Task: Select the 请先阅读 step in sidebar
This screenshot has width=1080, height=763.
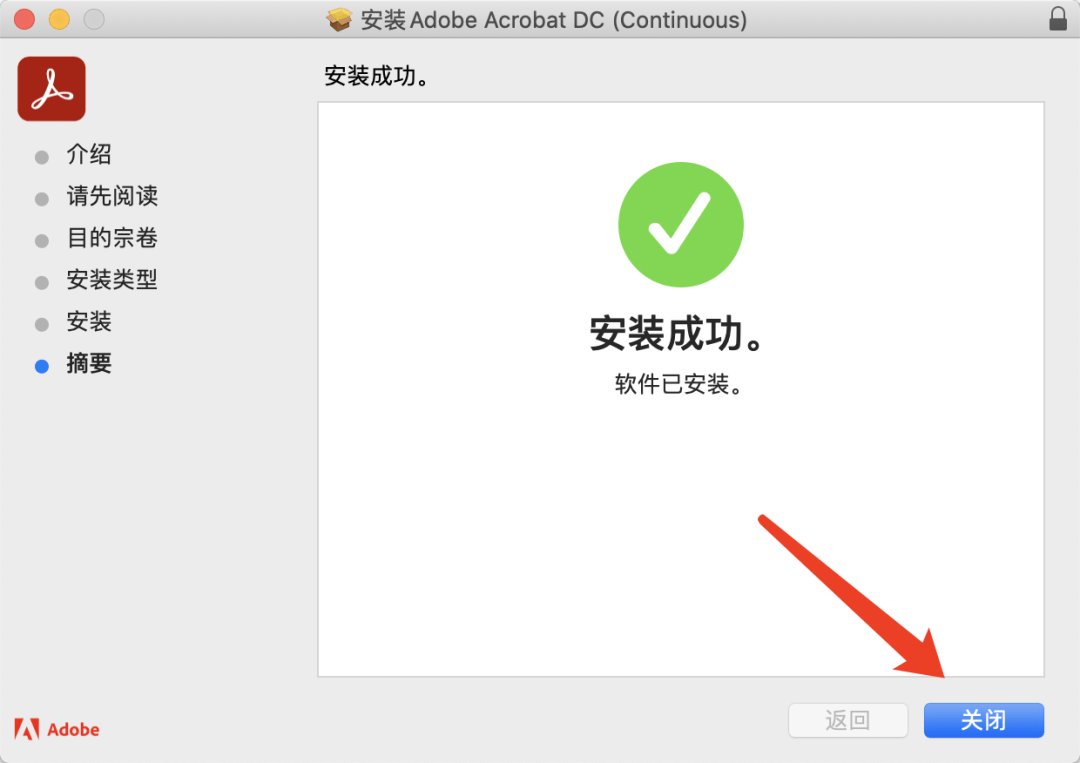Action: tap(112, 196)
